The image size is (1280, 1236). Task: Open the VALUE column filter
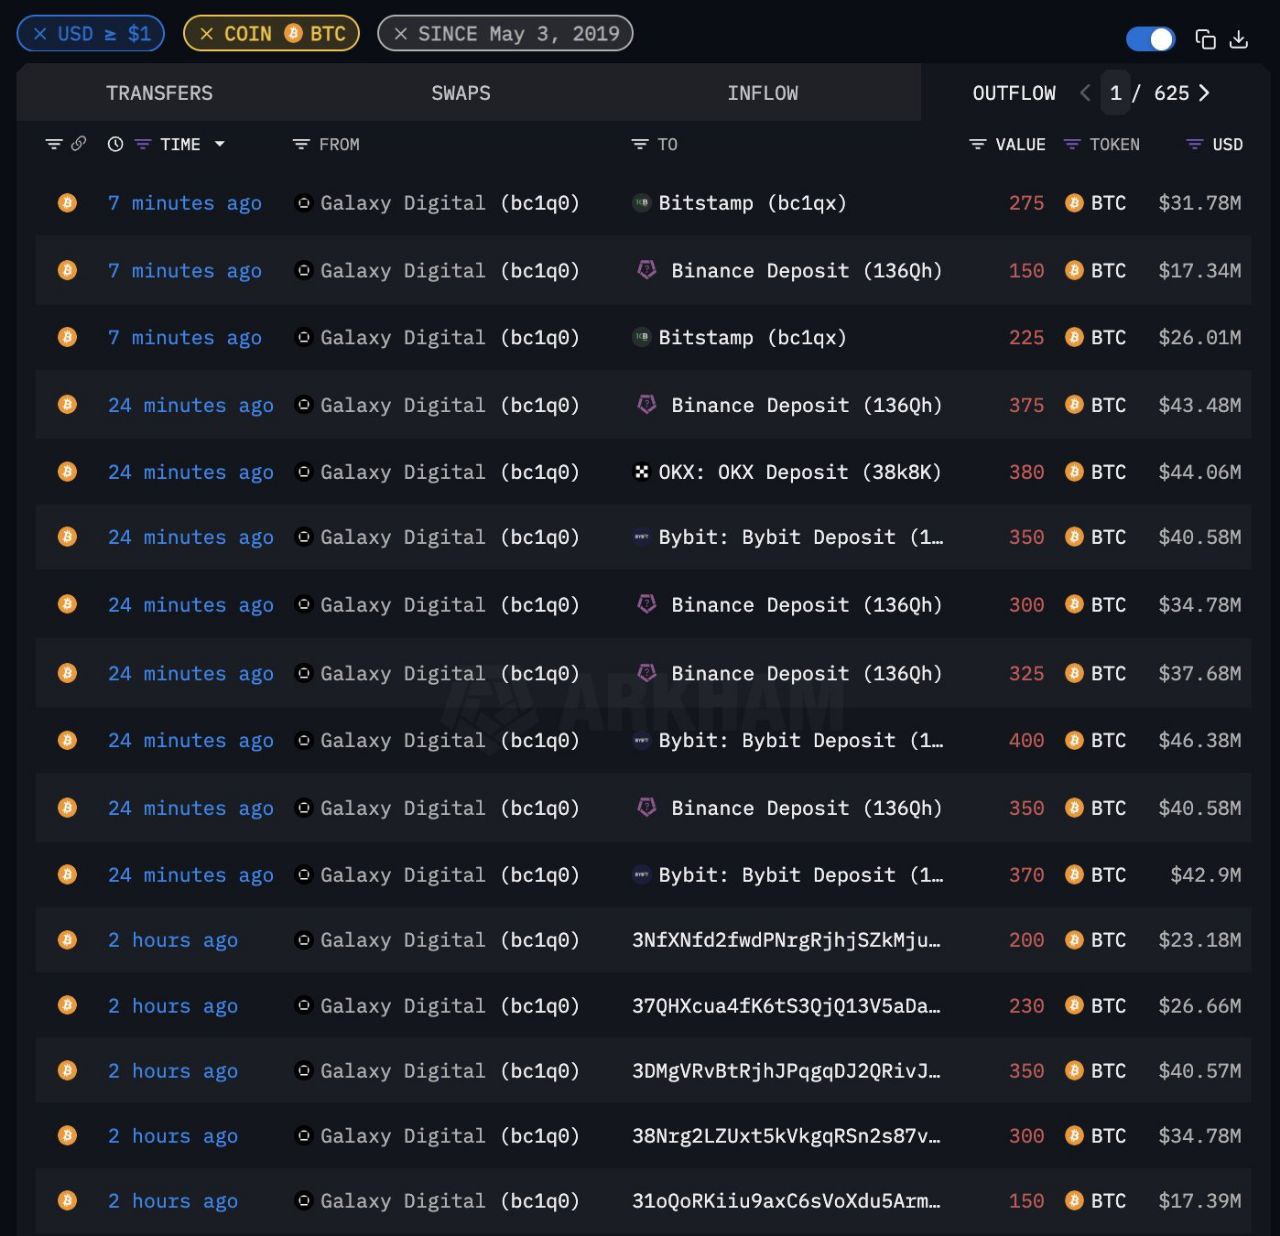(978, 144)
